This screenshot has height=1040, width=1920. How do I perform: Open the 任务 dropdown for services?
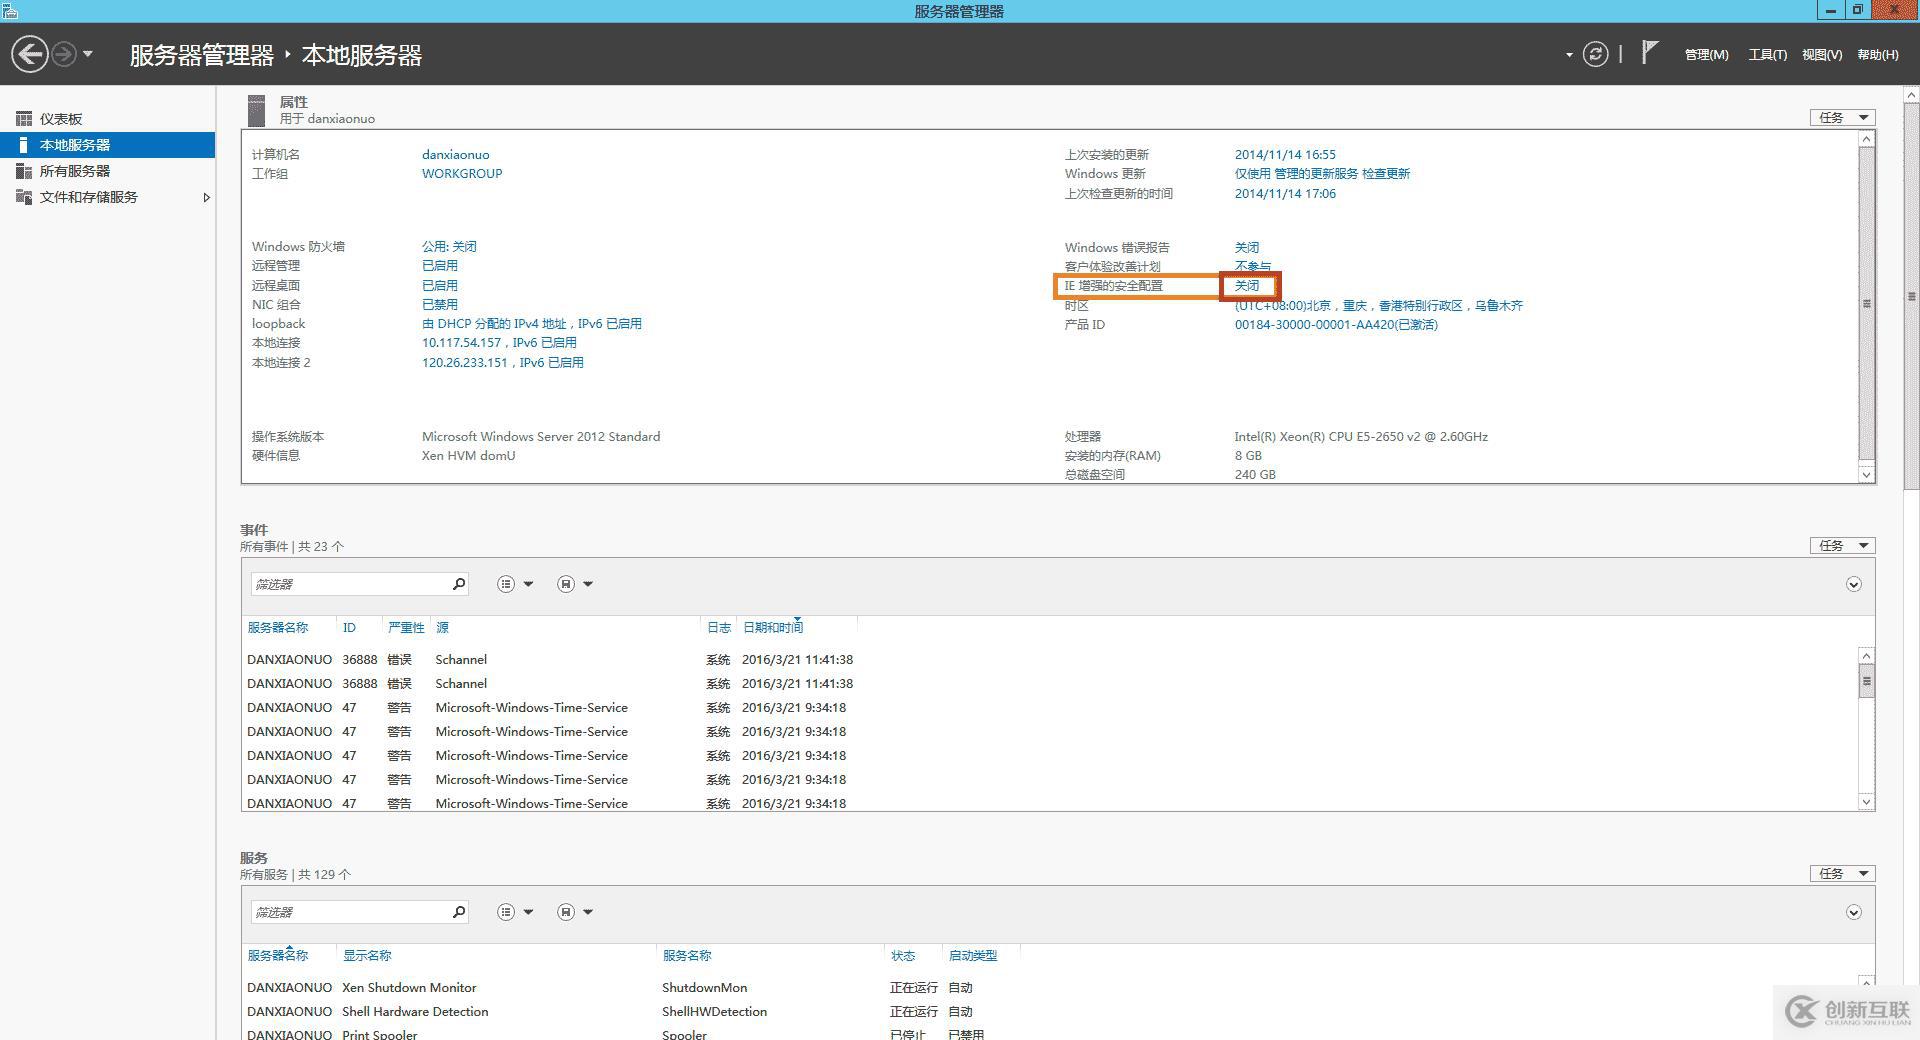tap(1842, 874)
